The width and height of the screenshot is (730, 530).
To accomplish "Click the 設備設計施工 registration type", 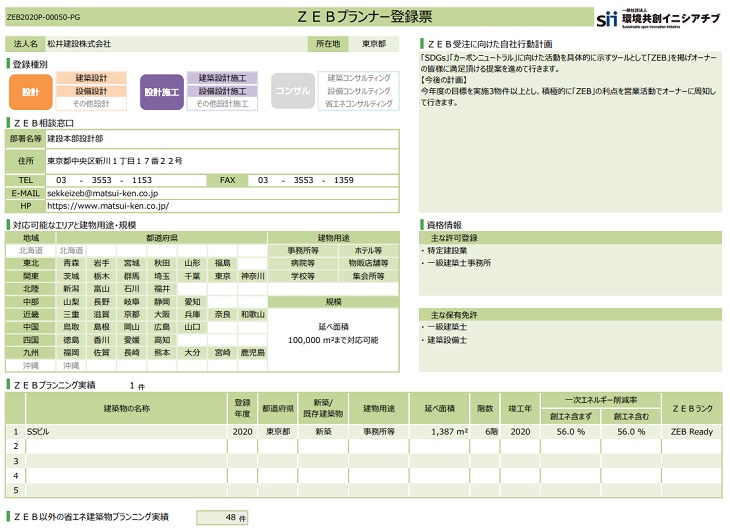I will (x=222, y=91).
